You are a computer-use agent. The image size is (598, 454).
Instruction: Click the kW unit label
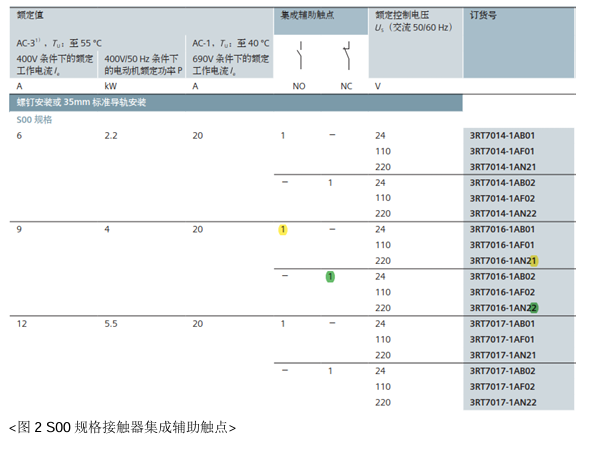pos(111,86)
